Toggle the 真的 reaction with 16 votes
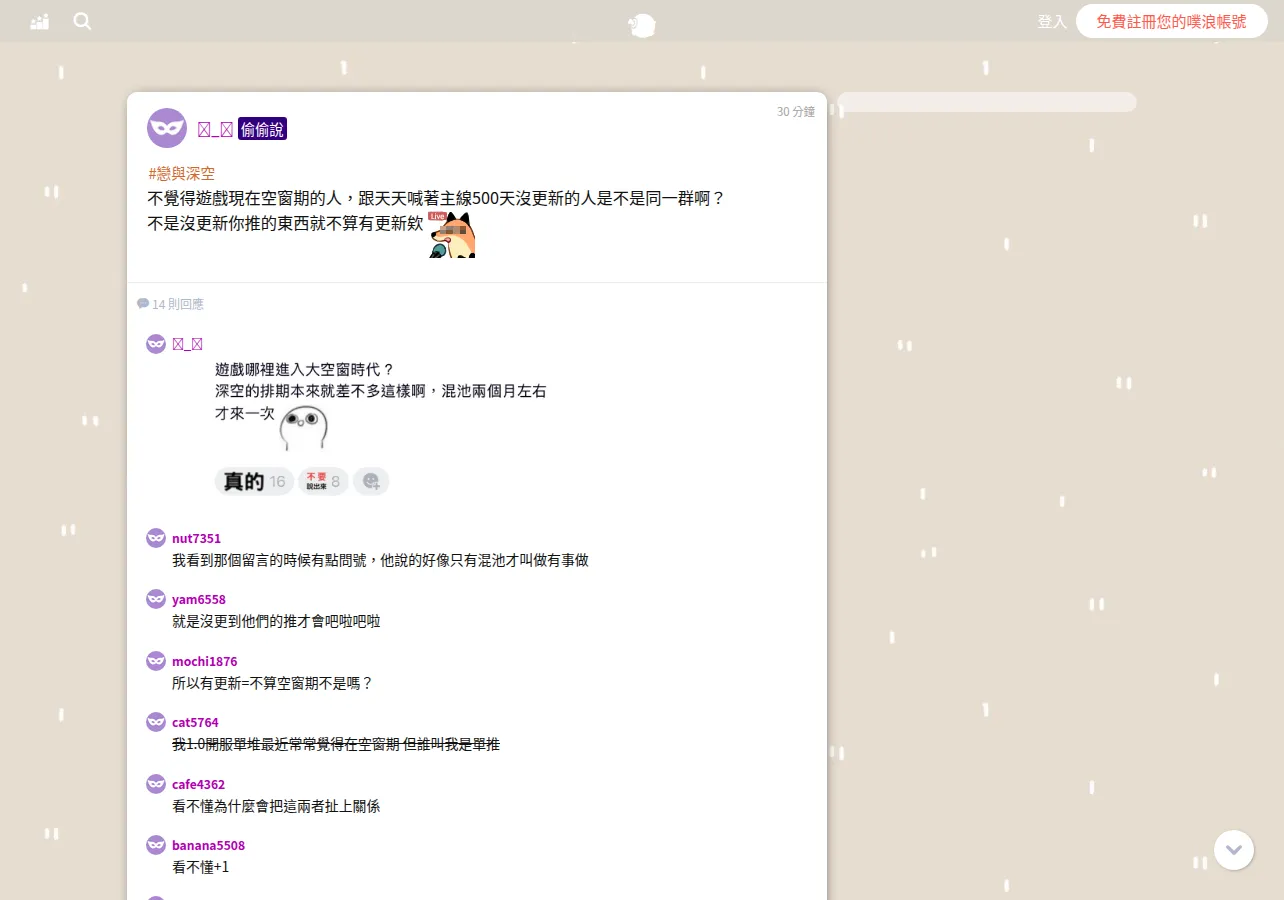Screen dimensions: 1284x900 tap(254, 481)
